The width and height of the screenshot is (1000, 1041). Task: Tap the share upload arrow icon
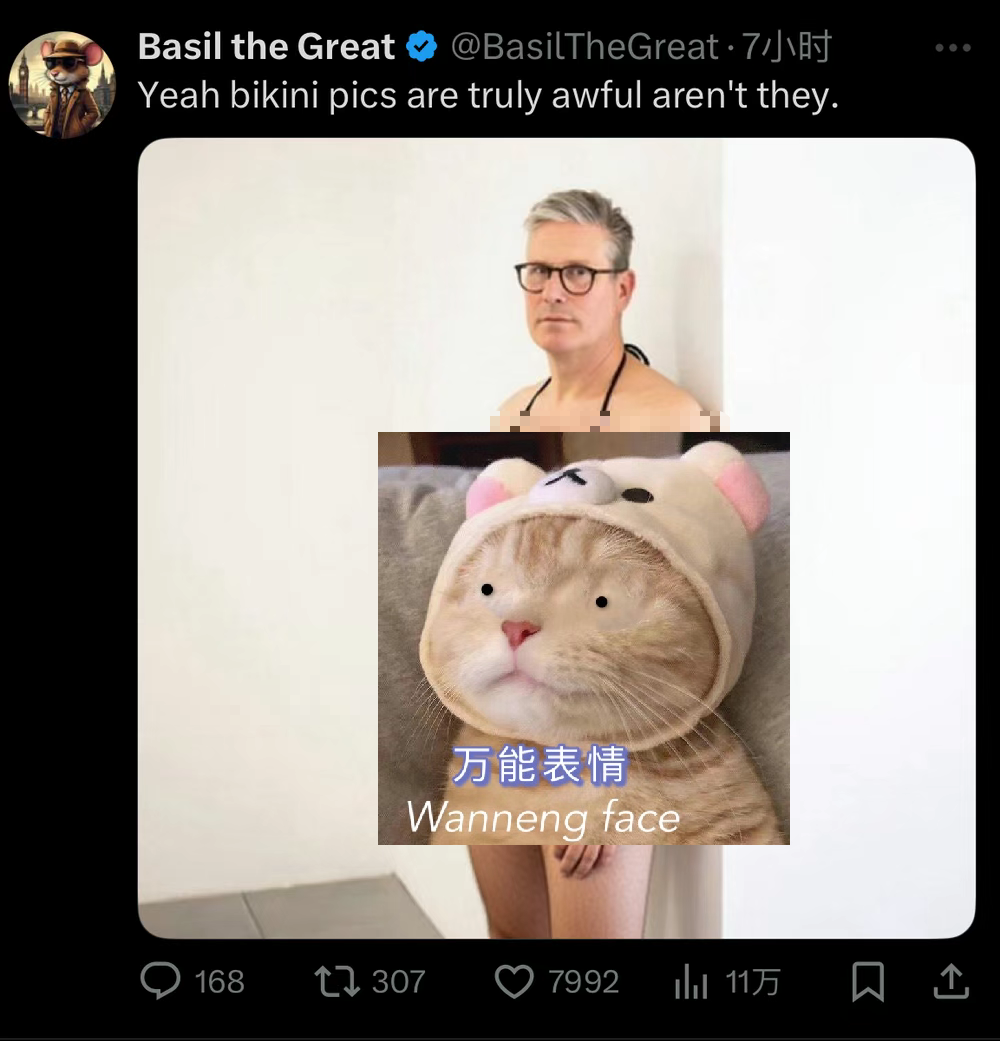click(x=952, y=981)
